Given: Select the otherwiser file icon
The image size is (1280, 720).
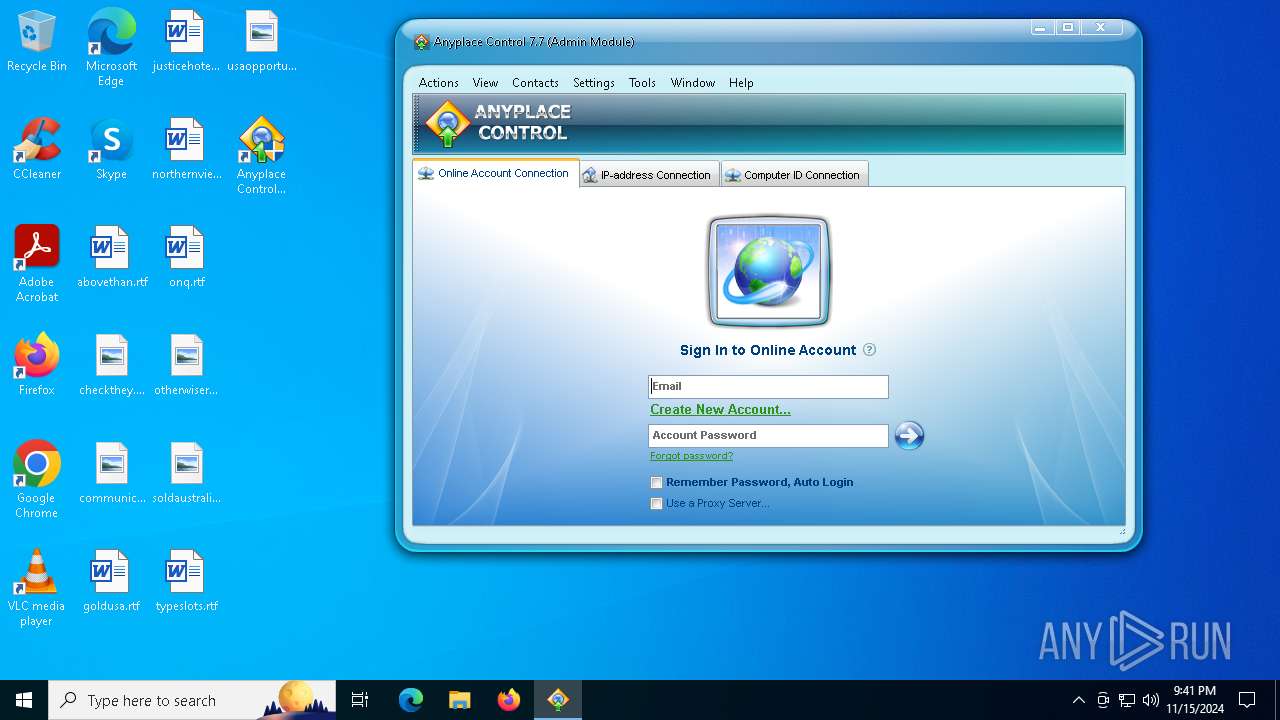Looking at the screenshot, I should pyautogui.click(x=186, y=365).
